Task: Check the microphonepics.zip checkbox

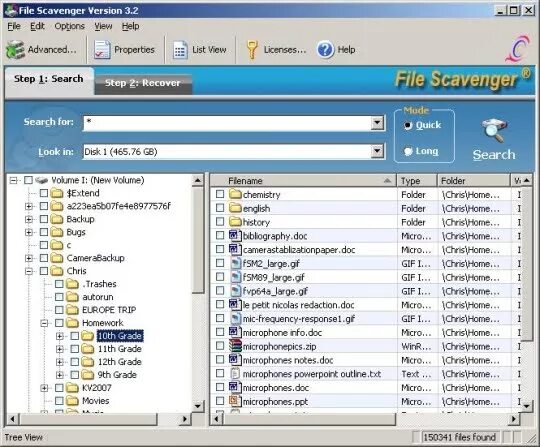Action: 220,346
